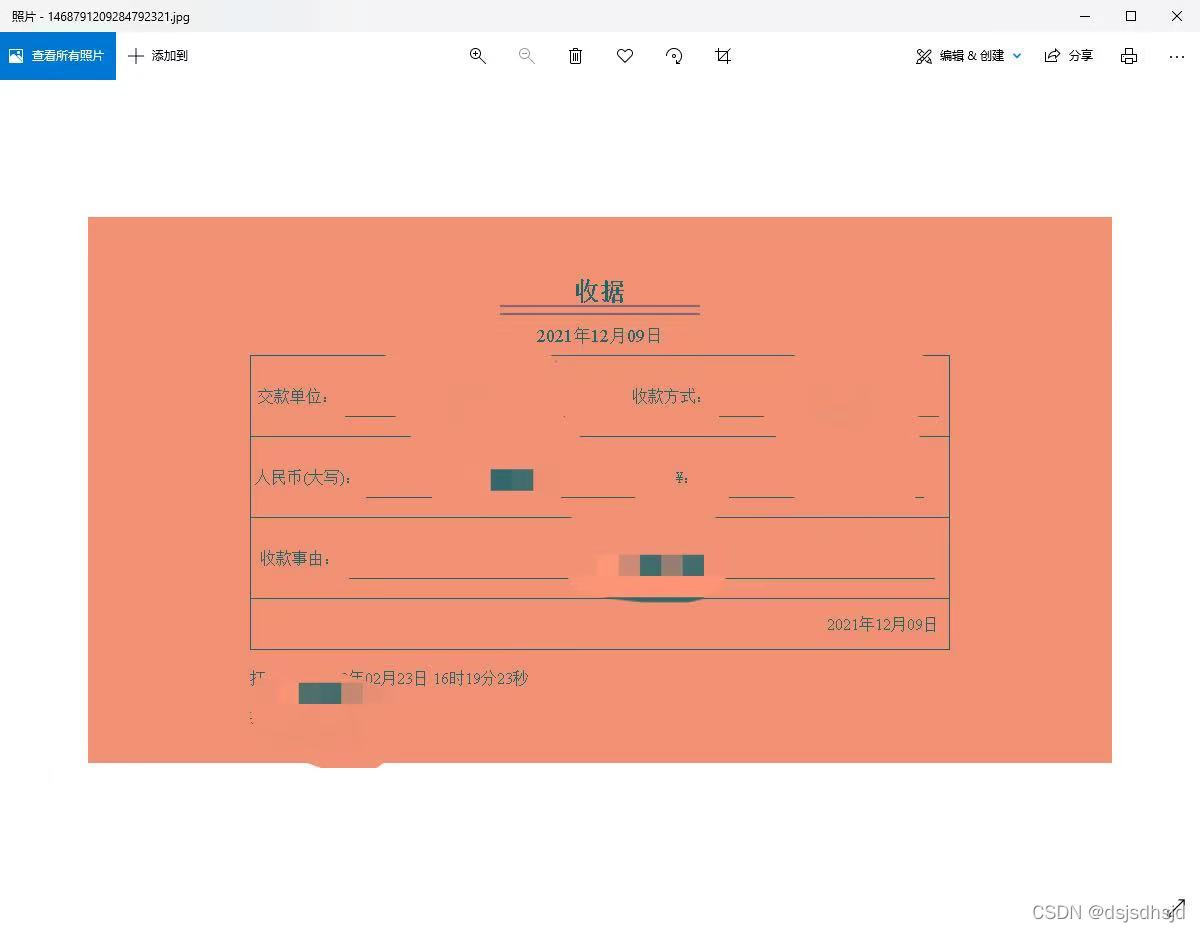This screenshot has height=932, width=1200.
Task: Click the 收据 receipt image
Action: click(x=600, y=490)
